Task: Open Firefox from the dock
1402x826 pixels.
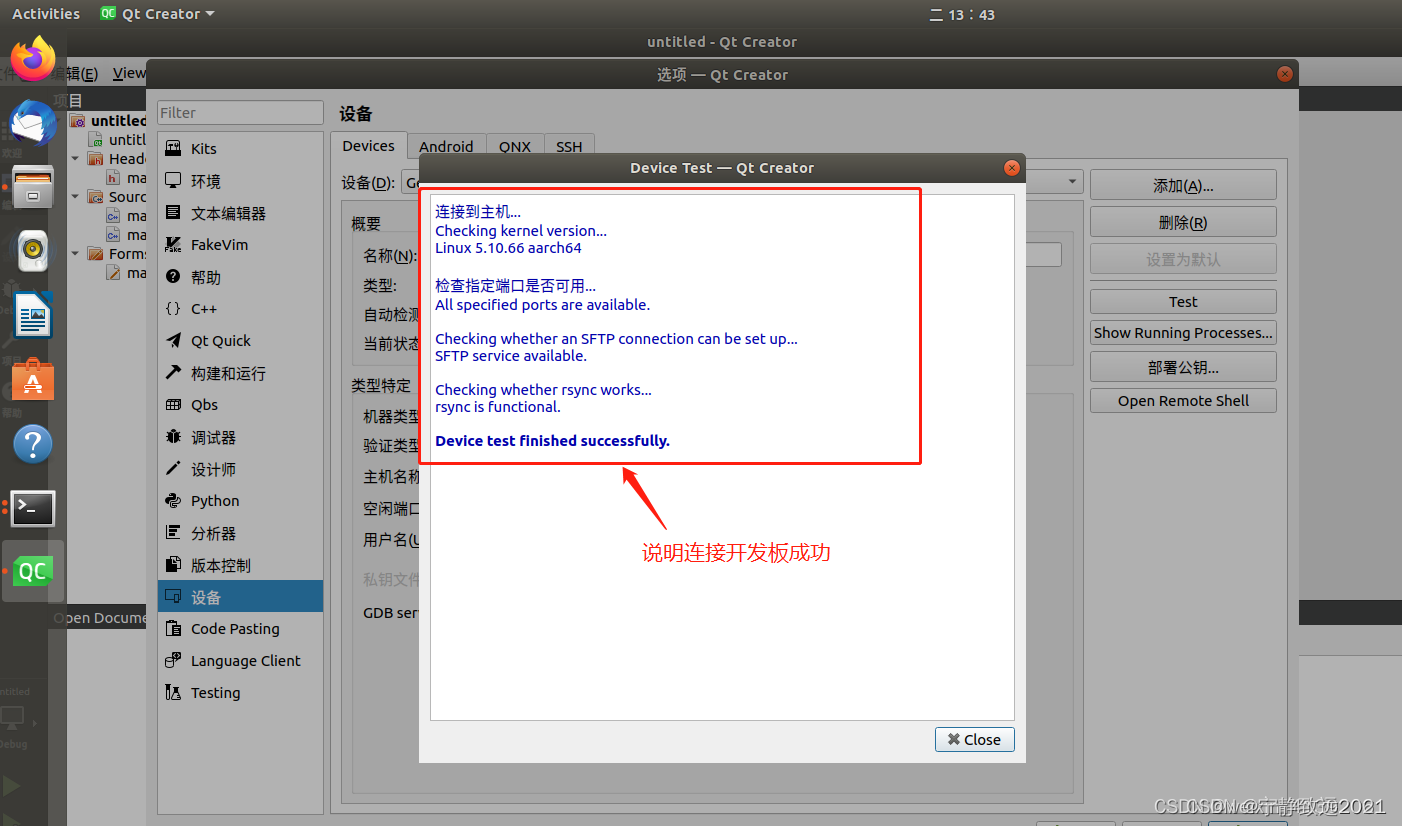Action: [x=33, y=58]
